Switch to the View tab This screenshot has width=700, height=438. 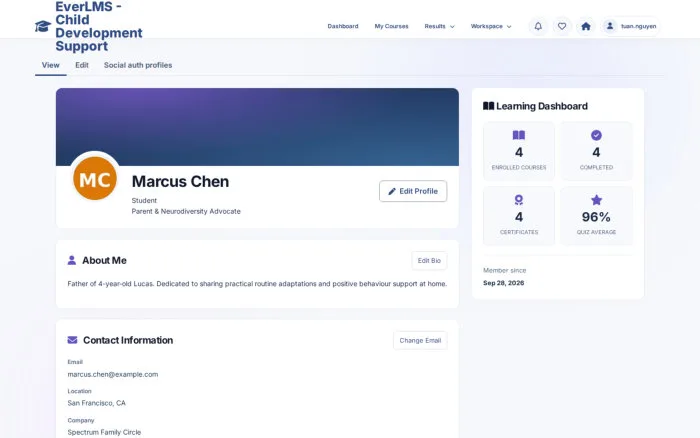(x=50, y=65)
